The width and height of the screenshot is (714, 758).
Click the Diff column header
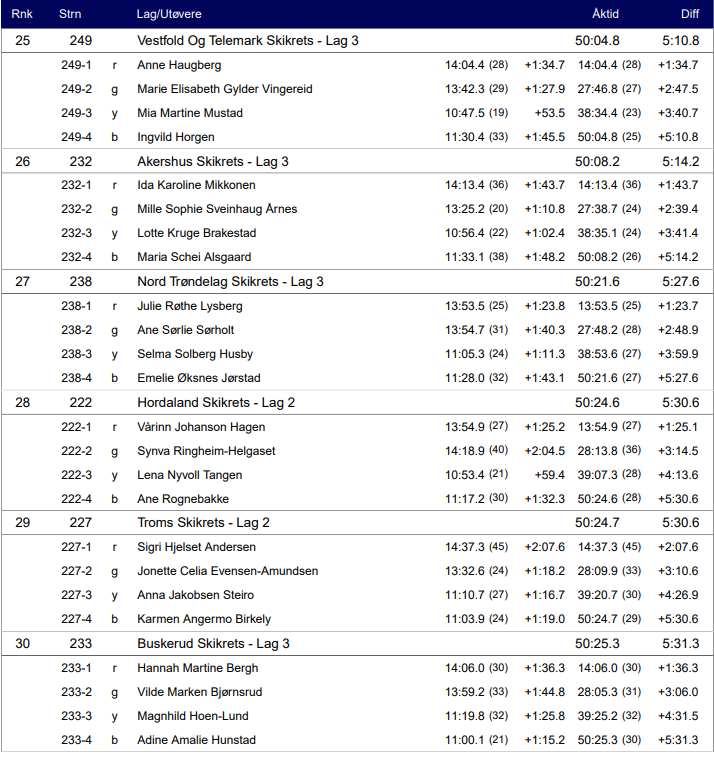click(x=690, y=14)
